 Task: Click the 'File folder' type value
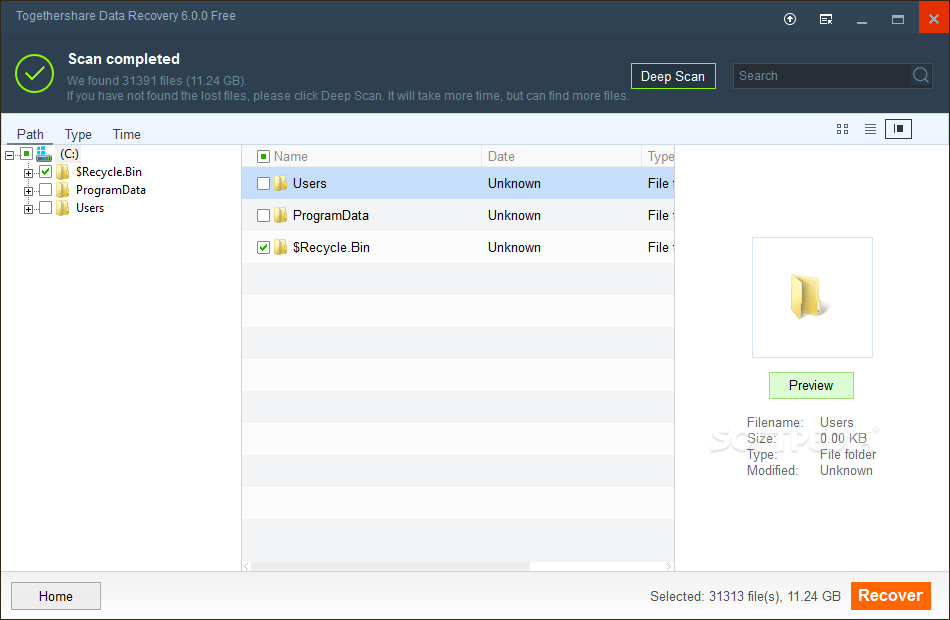848,455
